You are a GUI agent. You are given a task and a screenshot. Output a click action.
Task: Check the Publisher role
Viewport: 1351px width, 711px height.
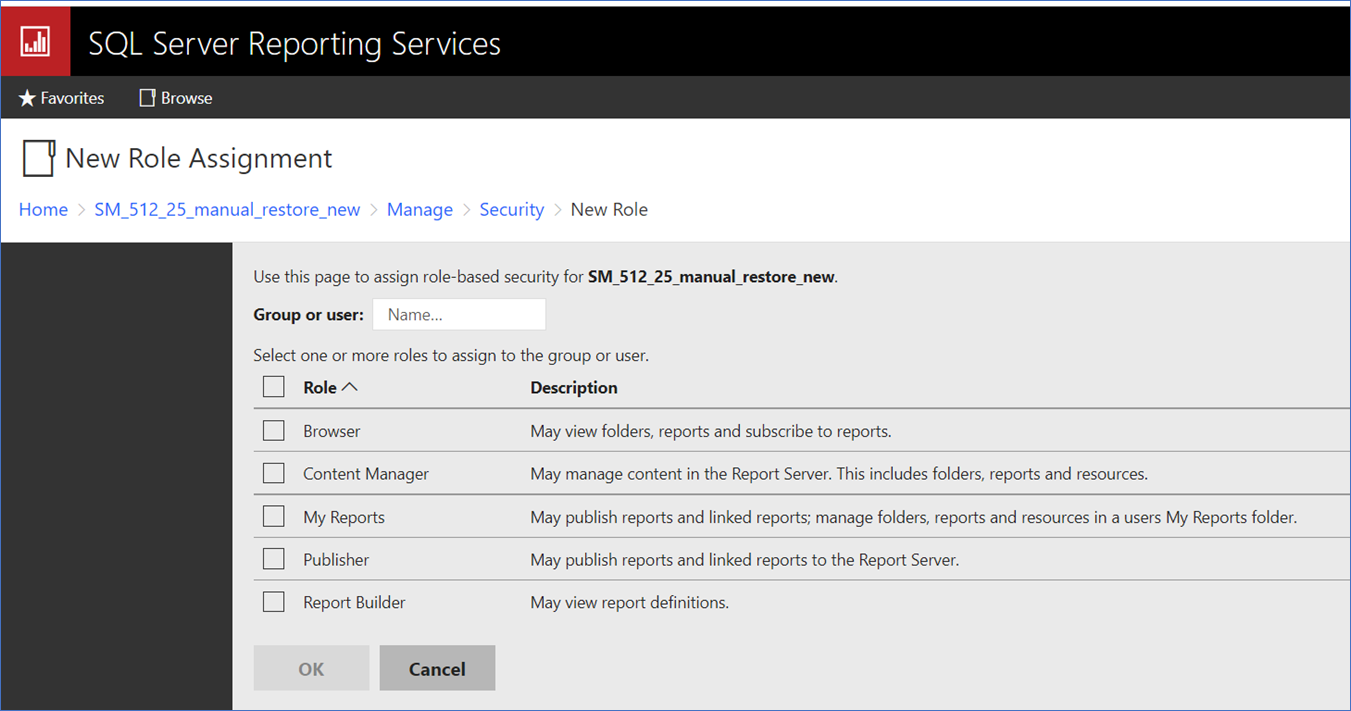click(x=273, y=559)
